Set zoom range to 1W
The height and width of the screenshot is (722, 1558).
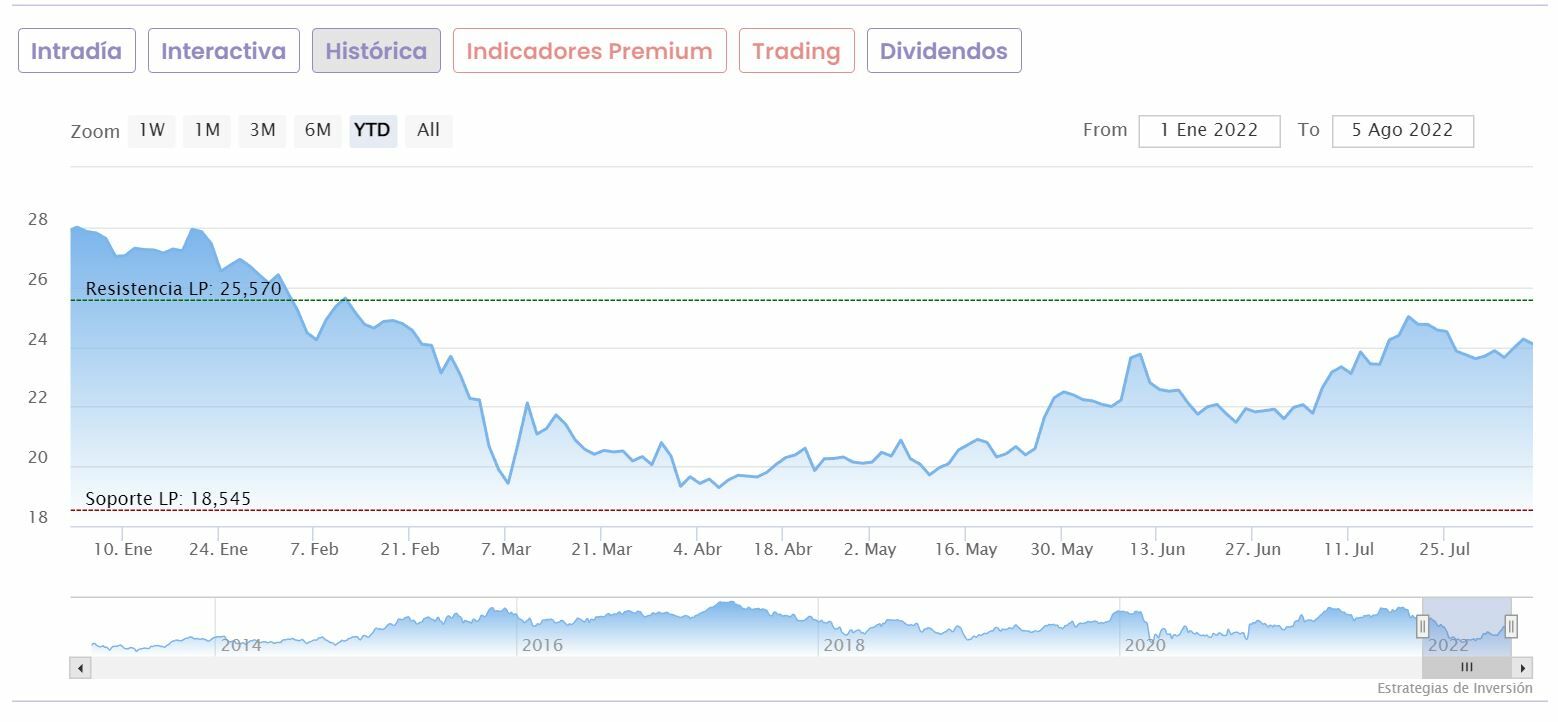coord(152,130)
